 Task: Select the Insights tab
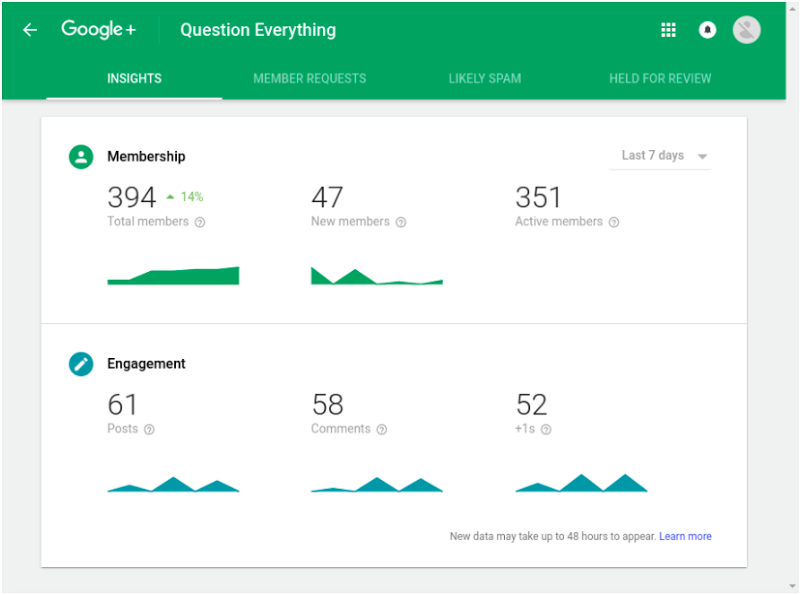point(134,78)
